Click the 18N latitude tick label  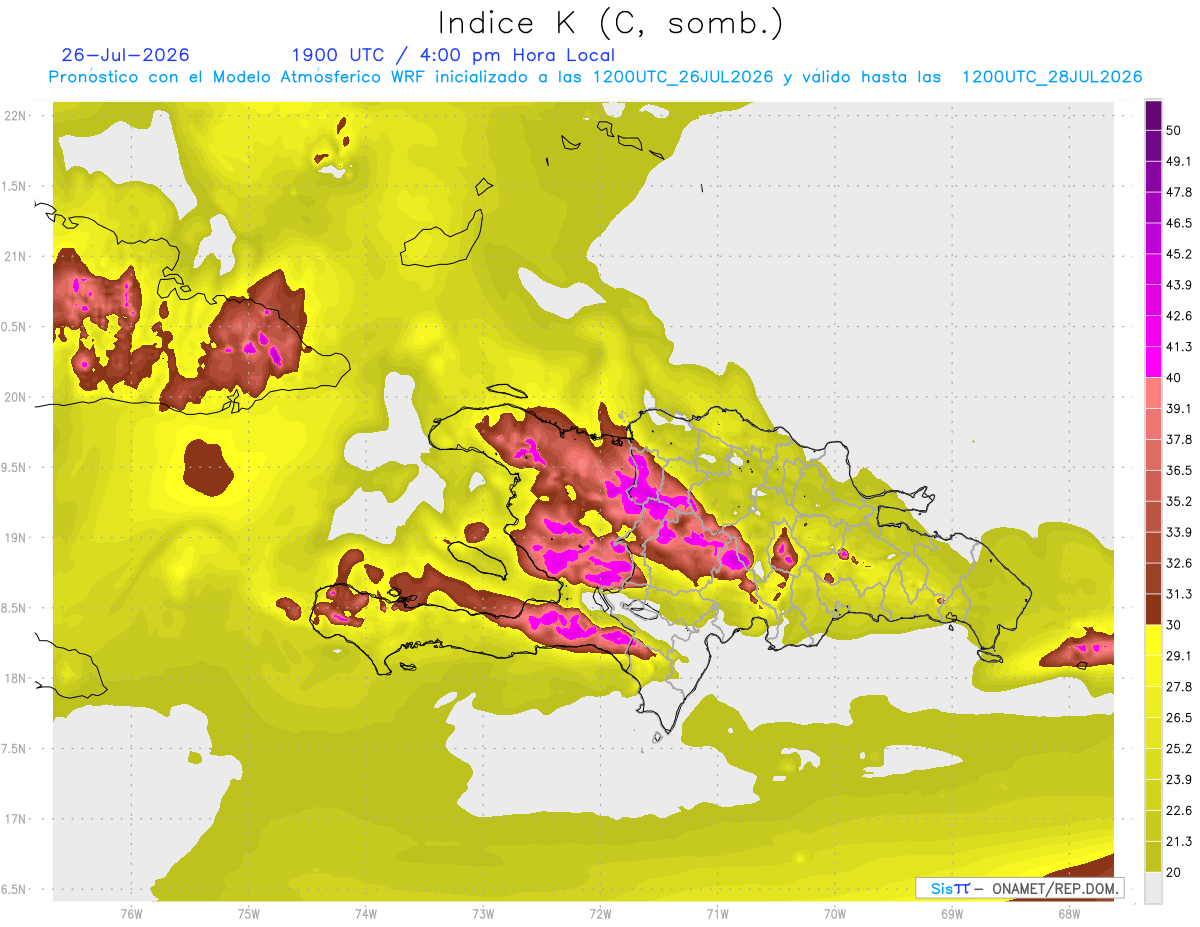pyautogui.click(x=15, y=678)
